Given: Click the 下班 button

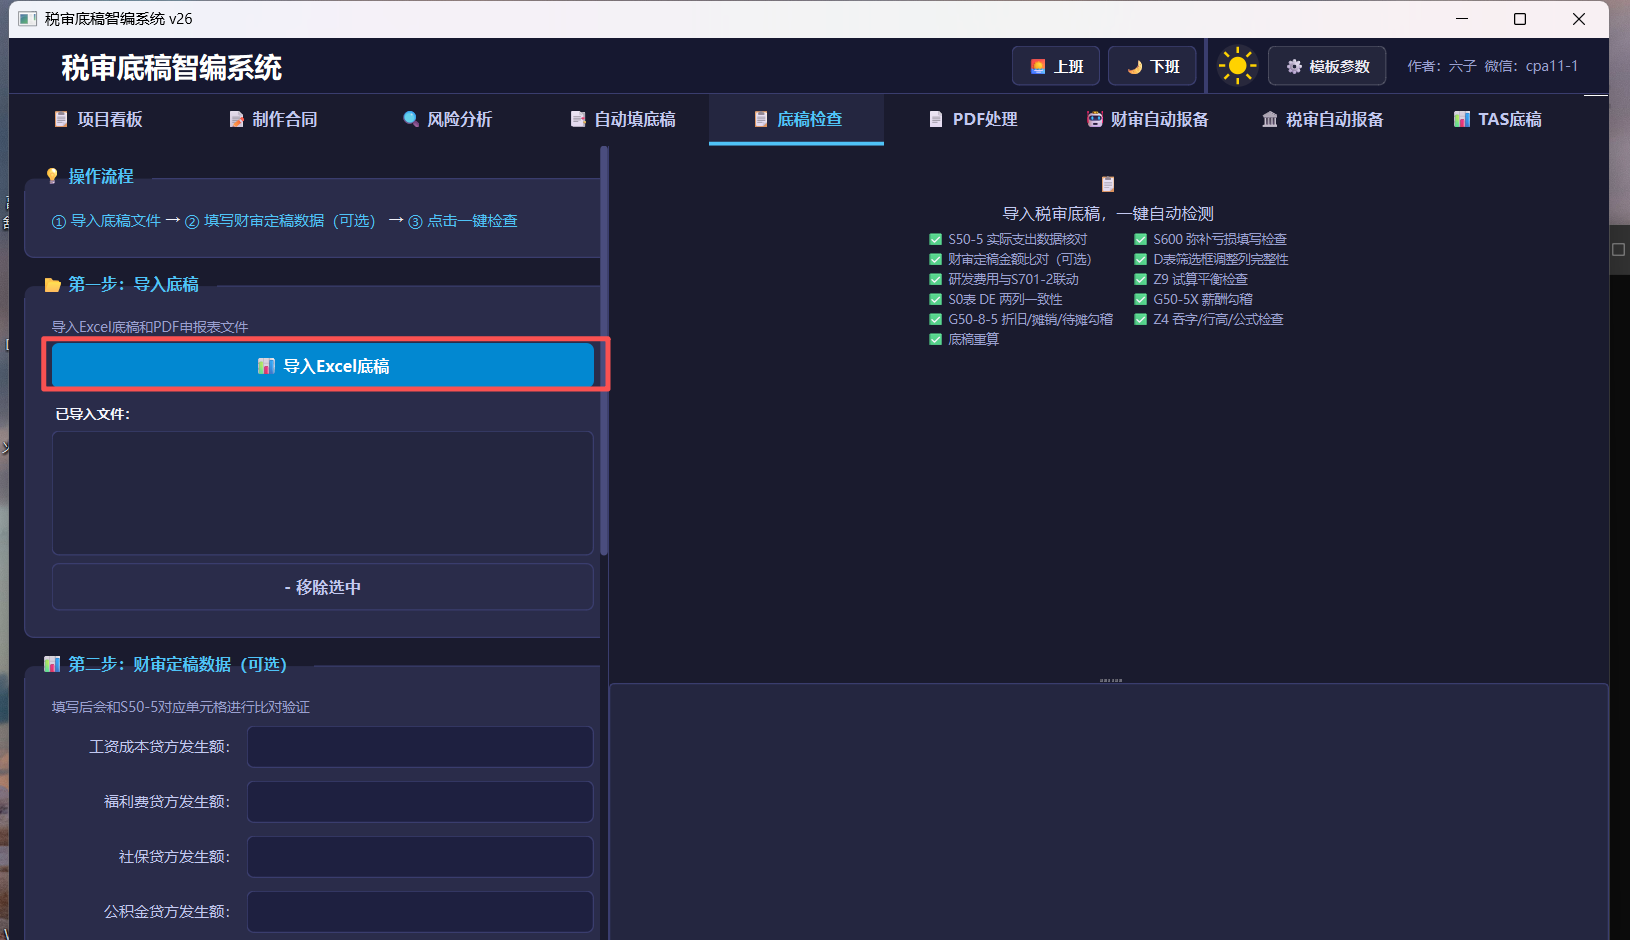Looking at the screenshot, I should click(x=1152, y=66).
